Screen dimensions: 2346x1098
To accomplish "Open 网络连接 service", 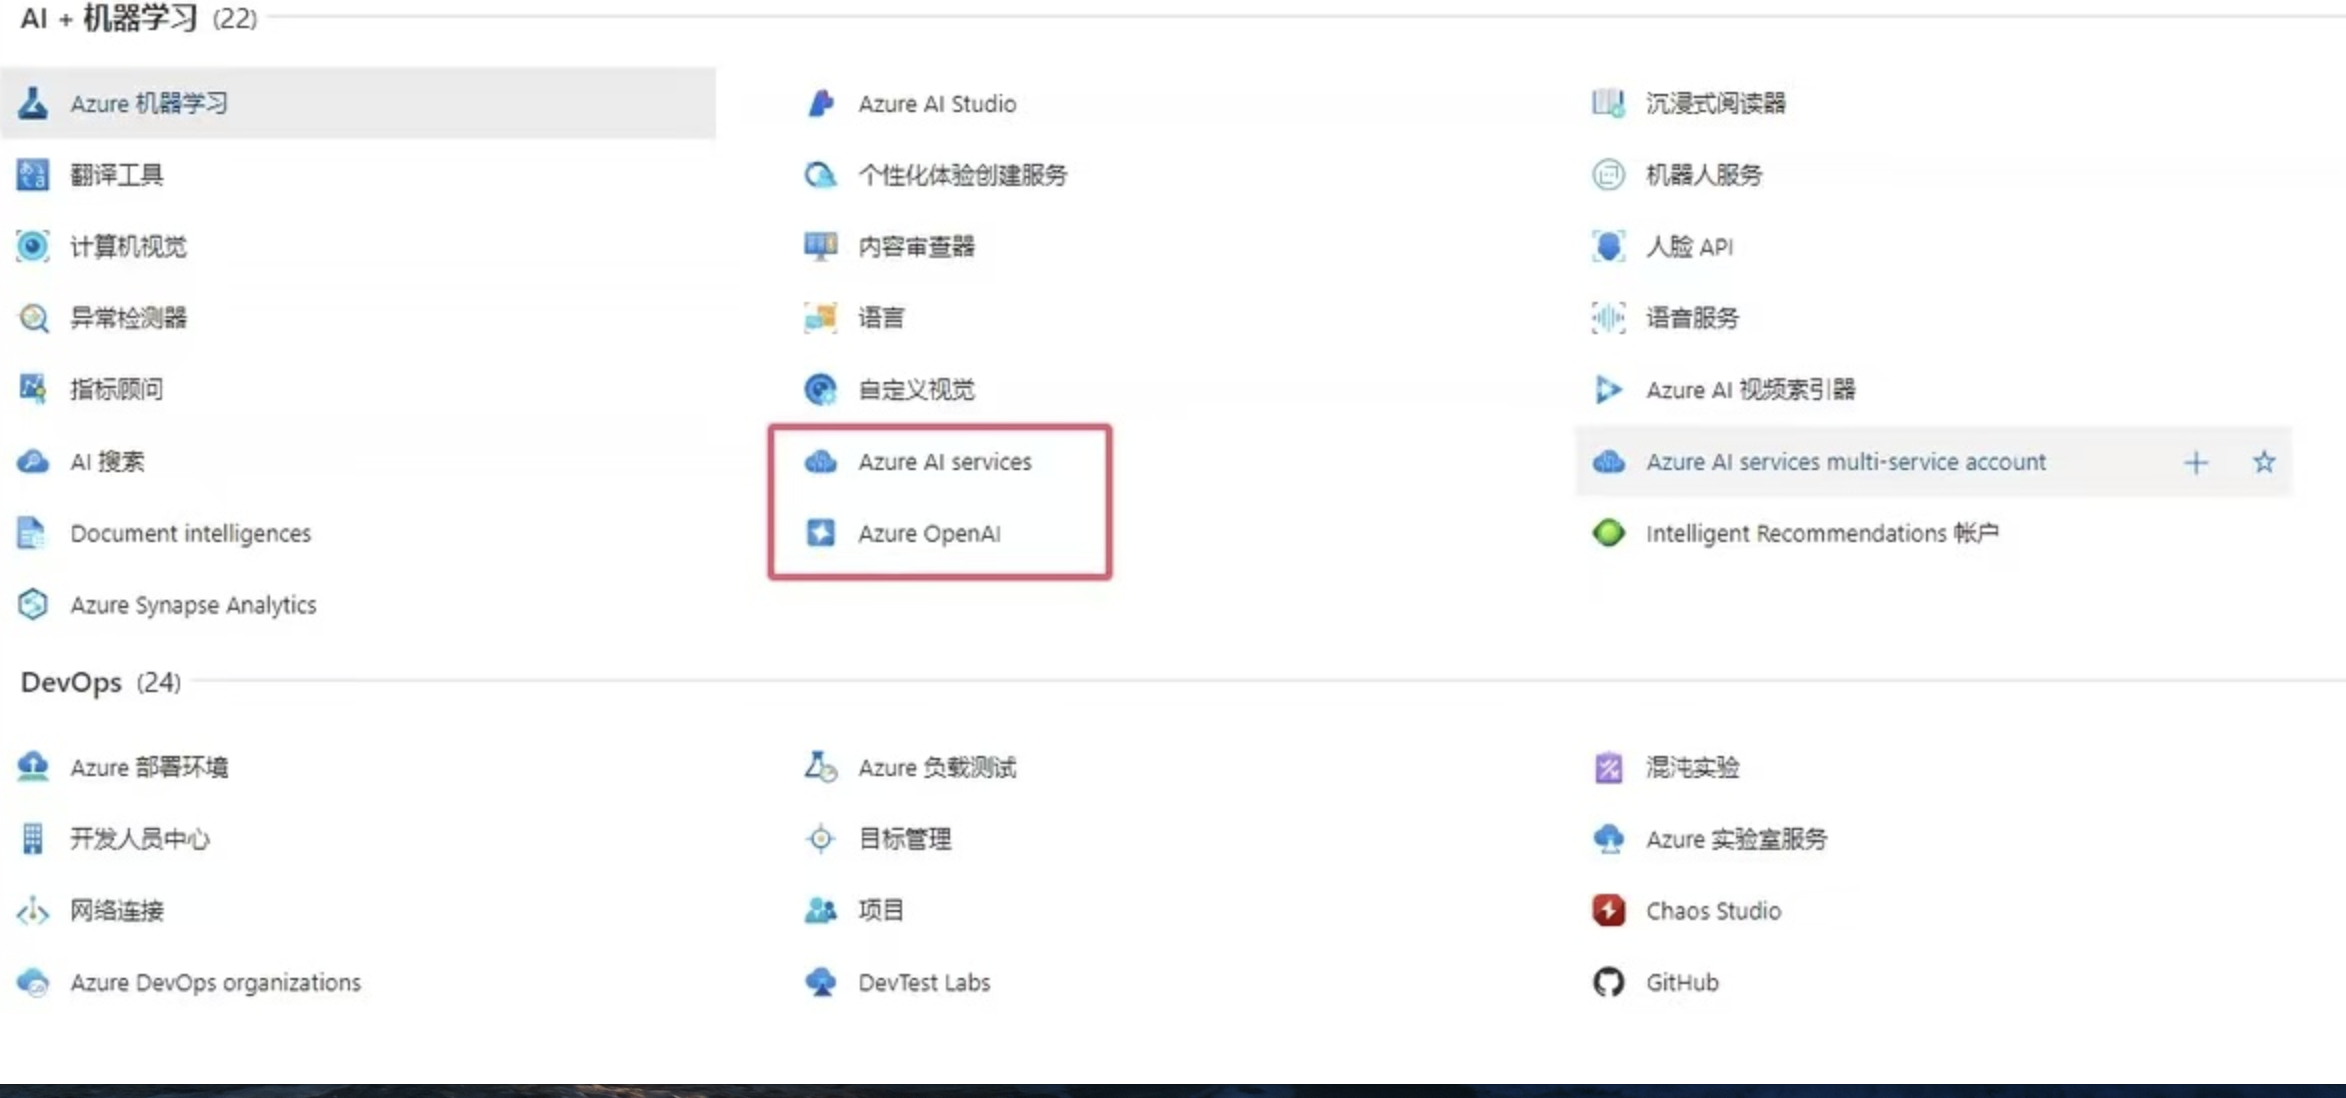I will (117, 910).
